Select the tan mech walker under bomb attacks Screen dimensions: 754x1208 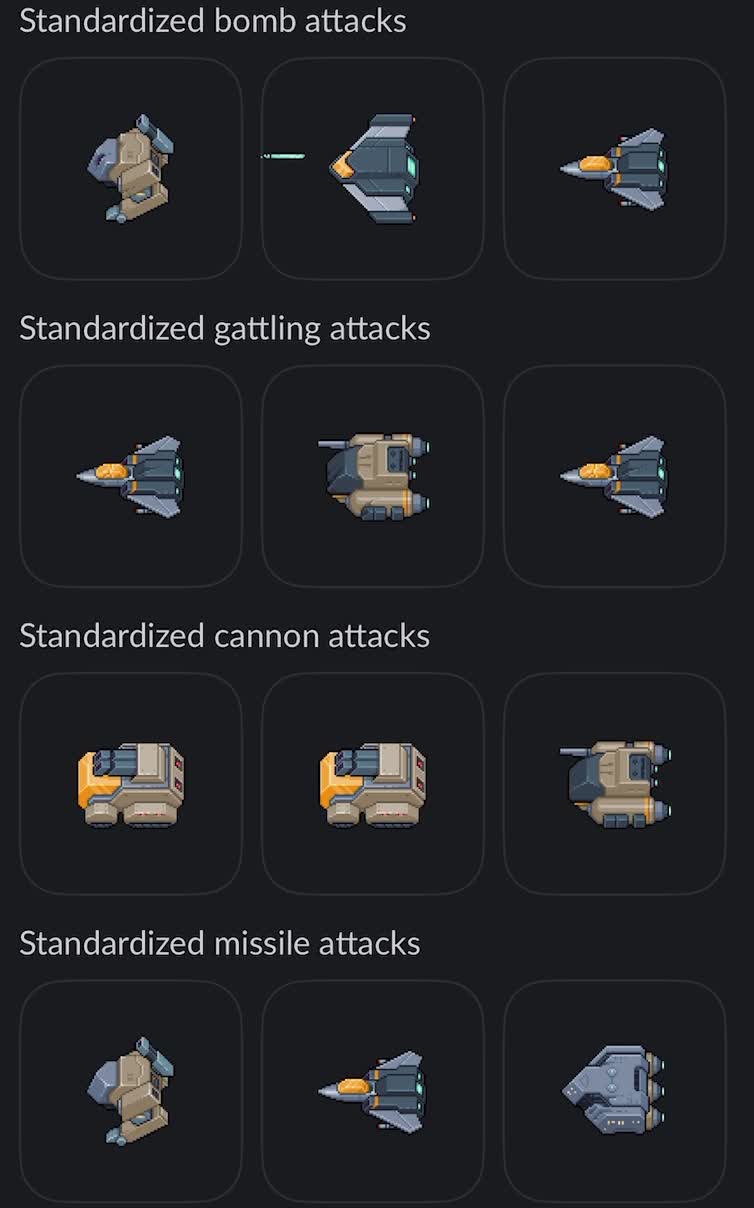point(131,168)
